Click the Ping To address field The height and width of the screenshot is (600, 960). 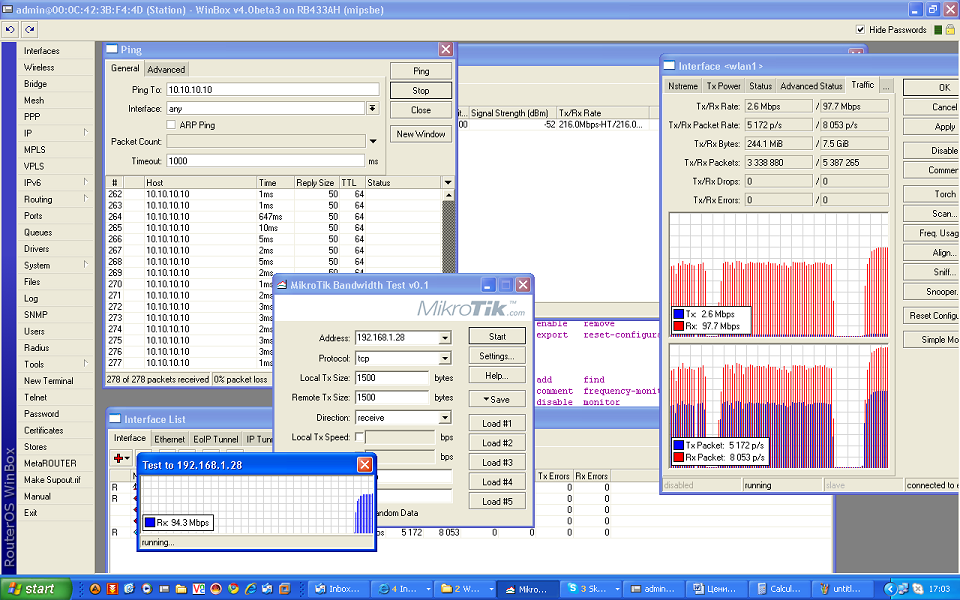point(272,90)
